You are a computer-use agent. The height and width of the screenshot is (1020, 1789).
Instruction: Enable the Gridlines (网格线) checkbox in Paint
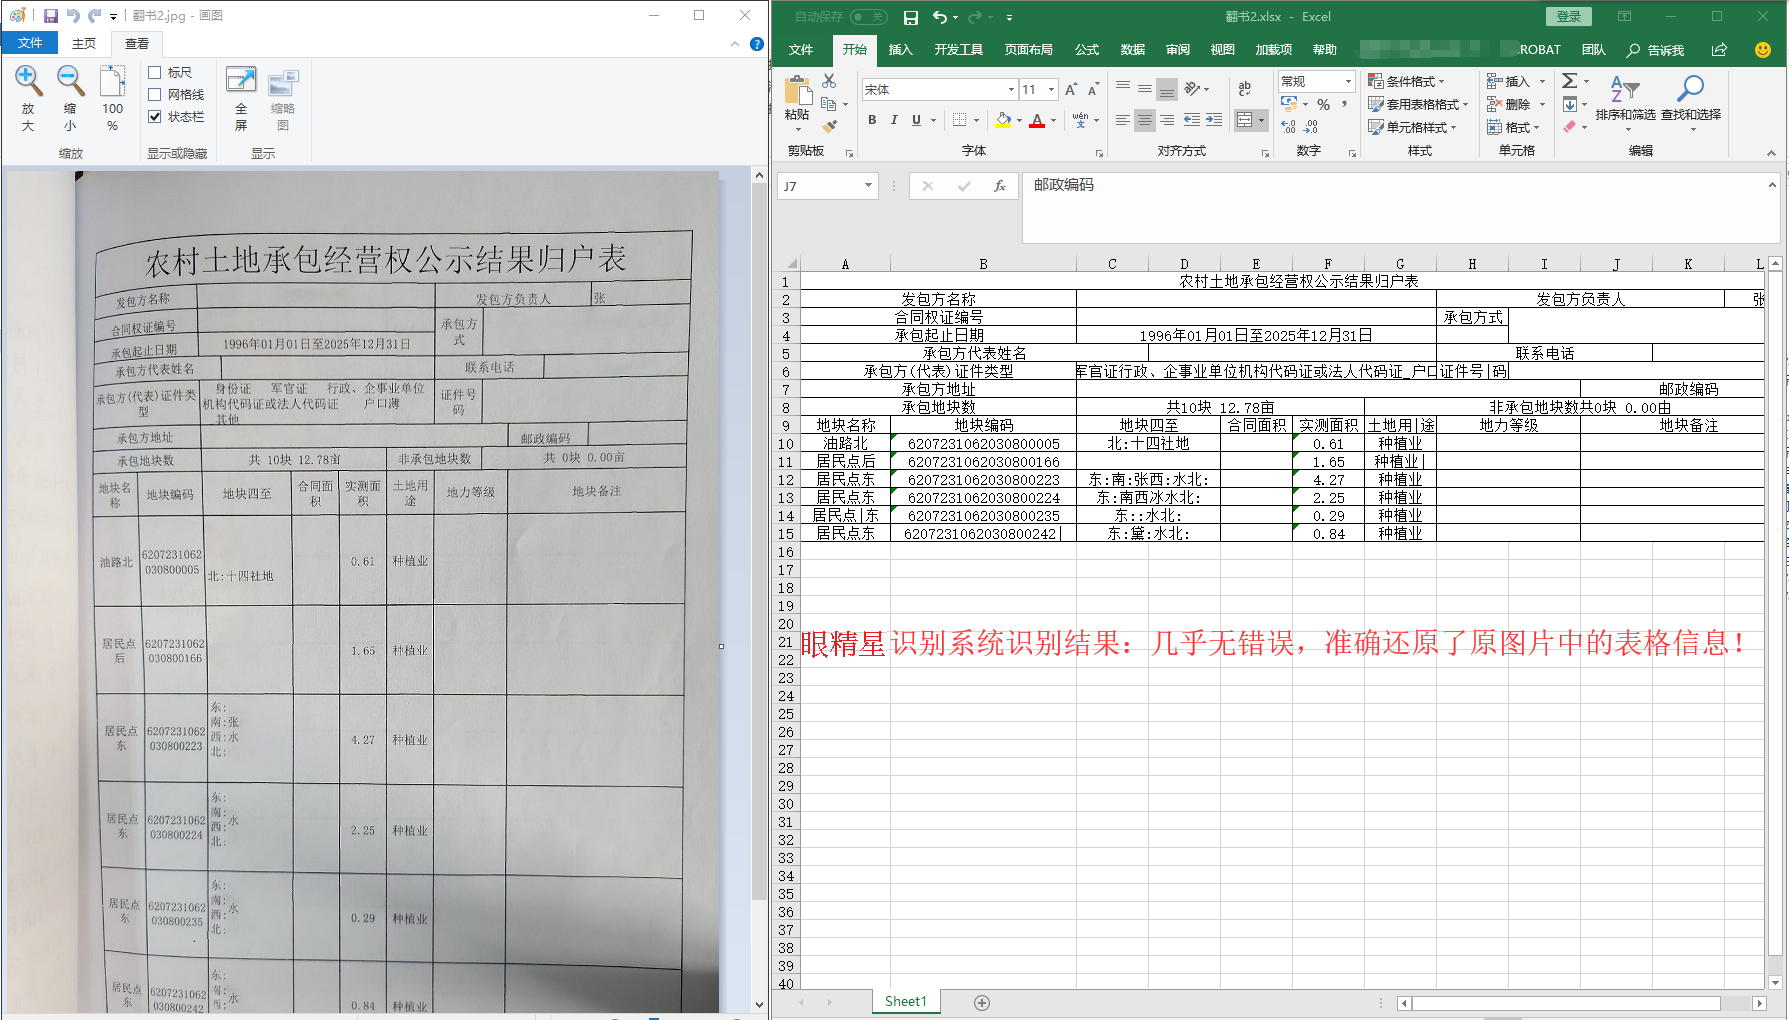(x=155, y=94)
